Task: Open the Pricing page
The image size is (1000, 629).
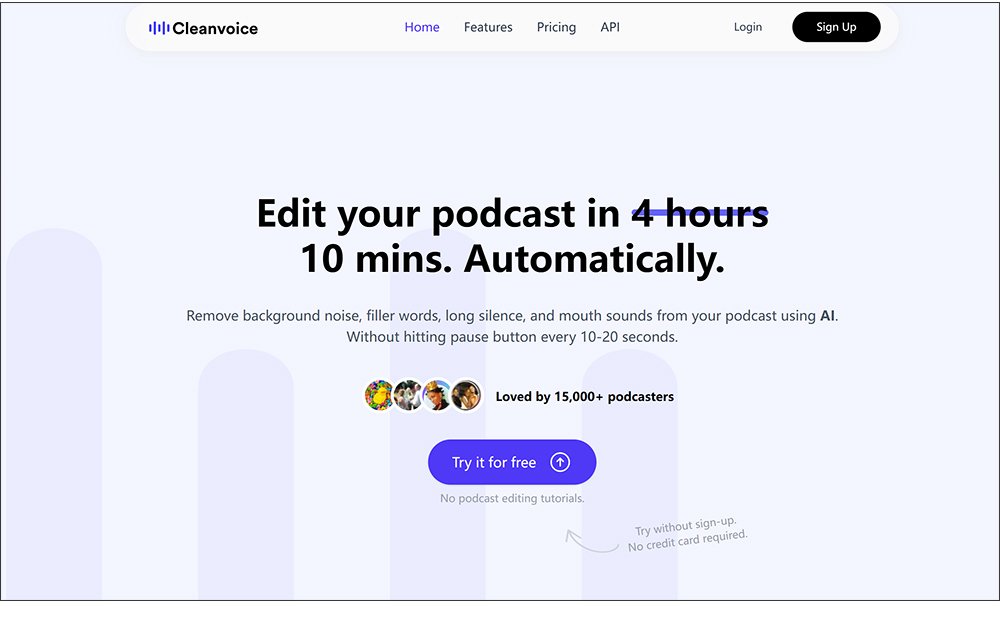Action: pos(556,27)
